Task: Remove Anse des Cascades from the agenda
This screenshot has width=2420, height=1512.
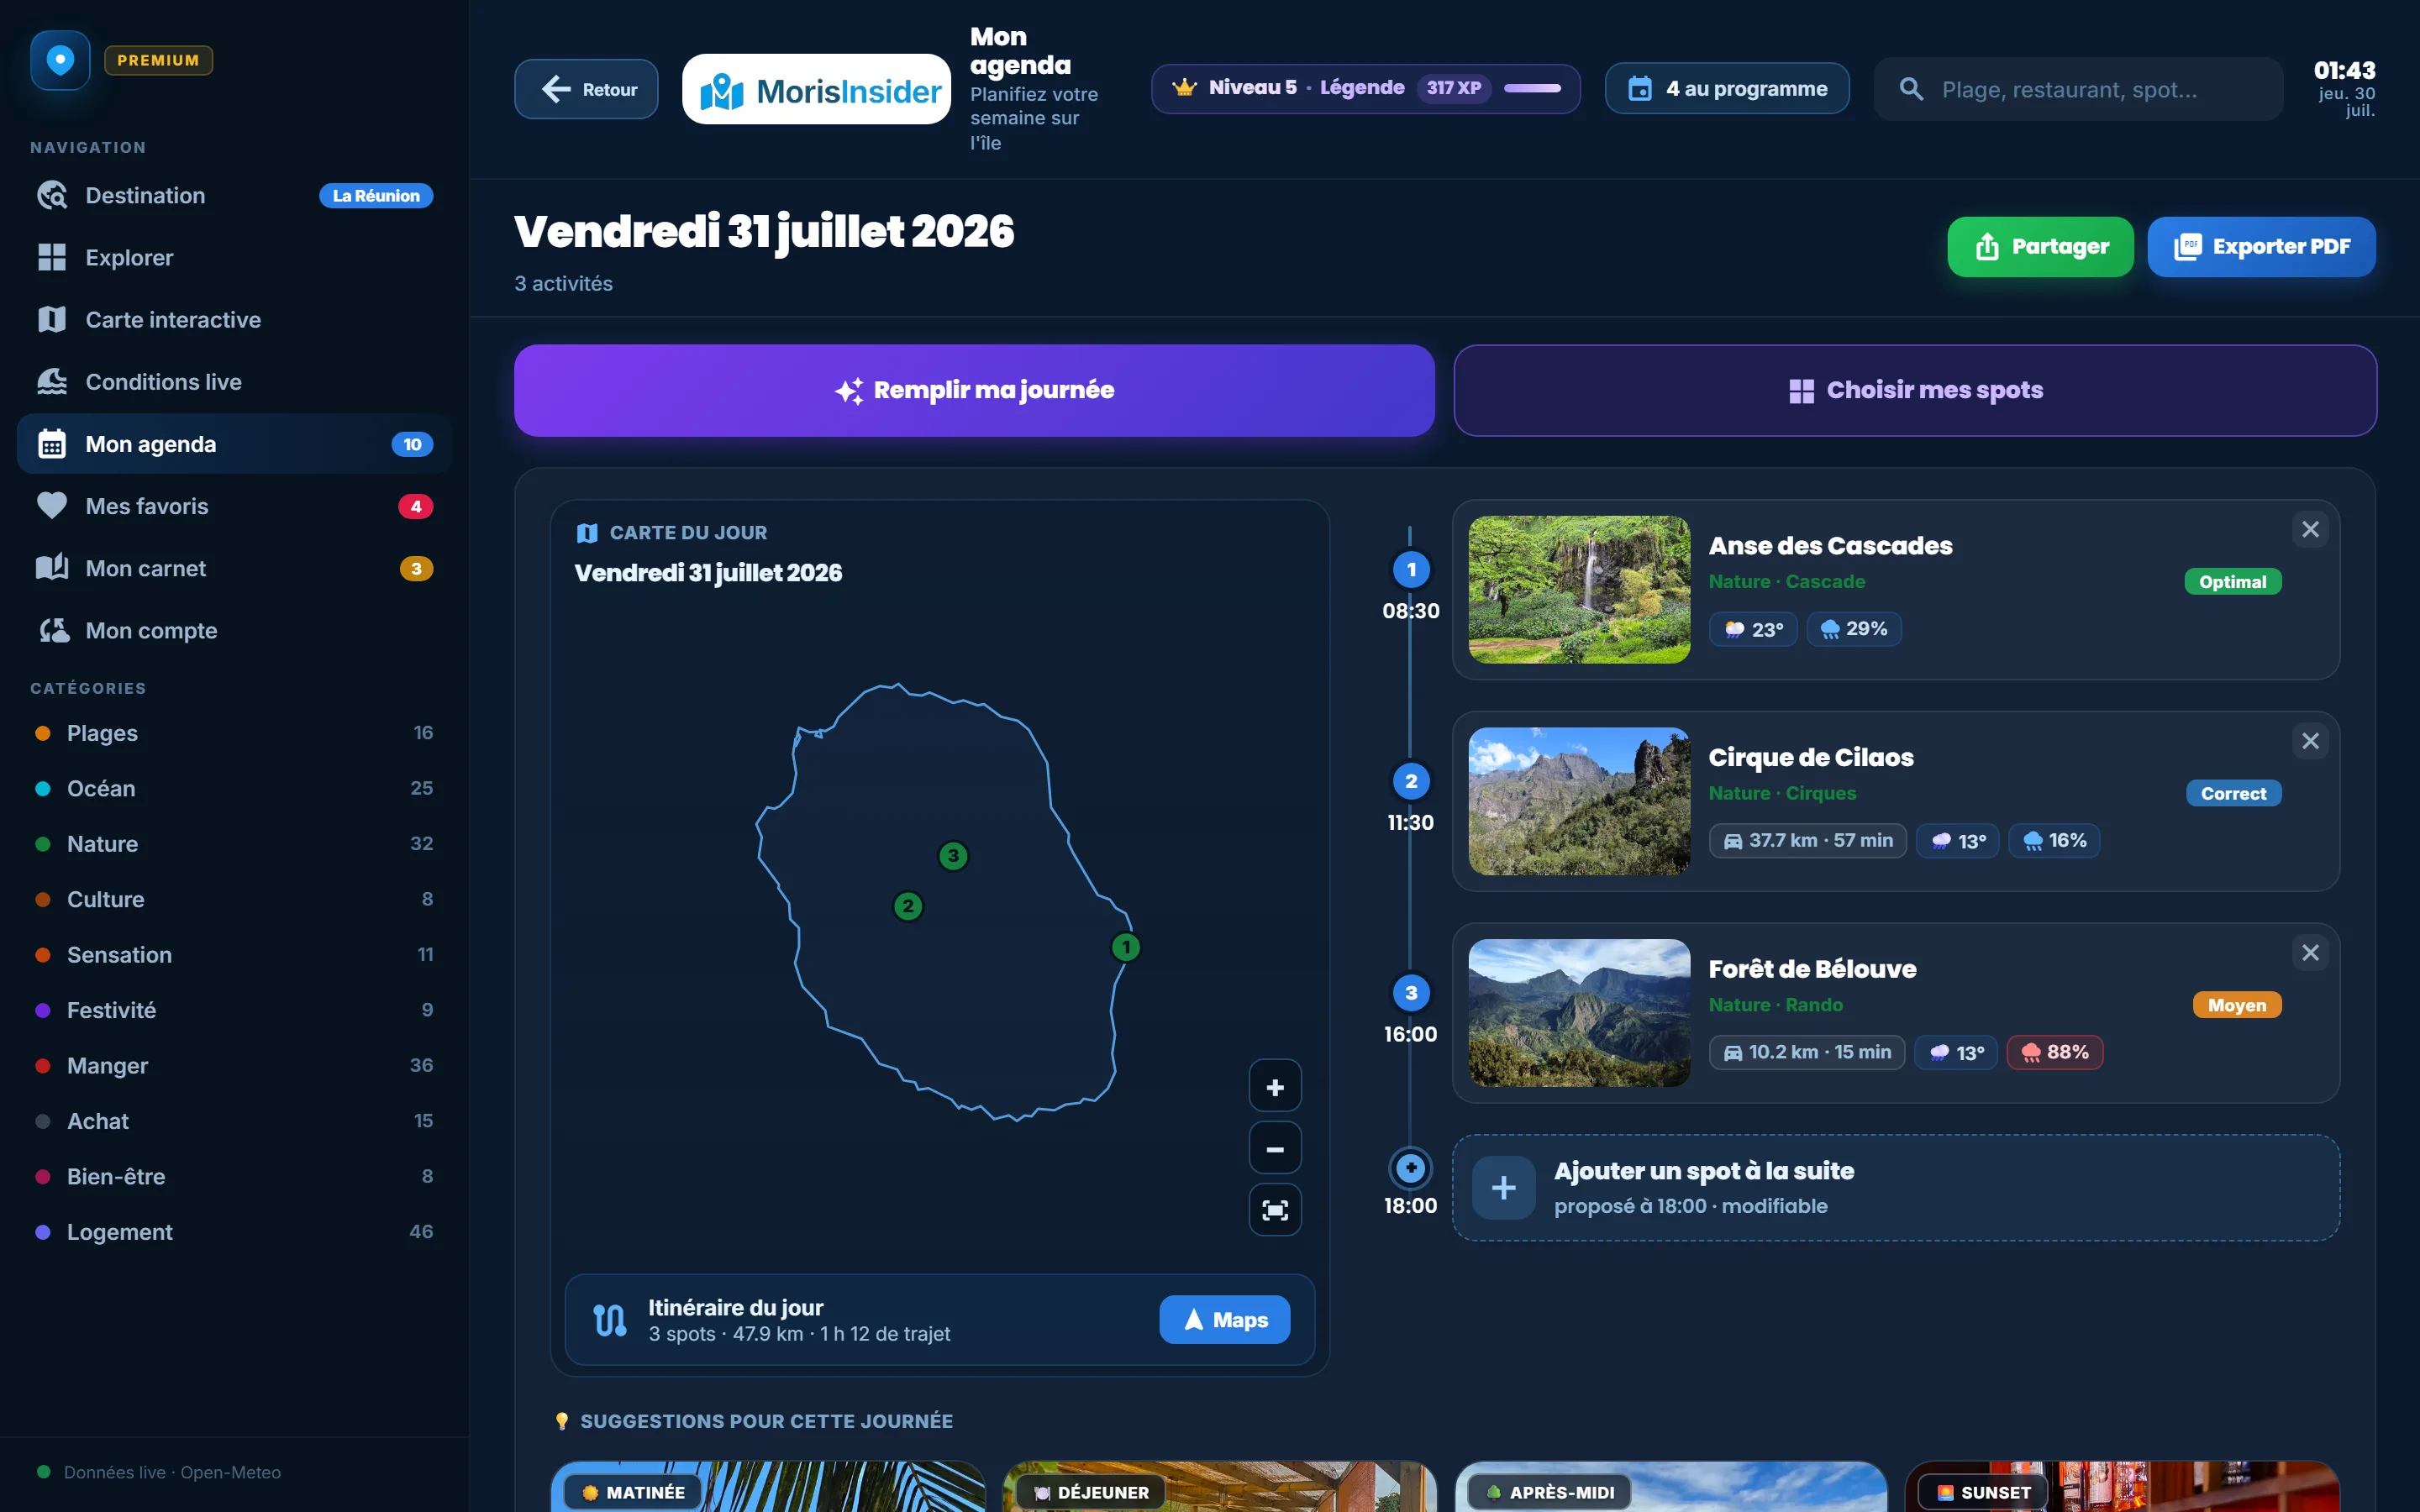Action: point(2310,529)
